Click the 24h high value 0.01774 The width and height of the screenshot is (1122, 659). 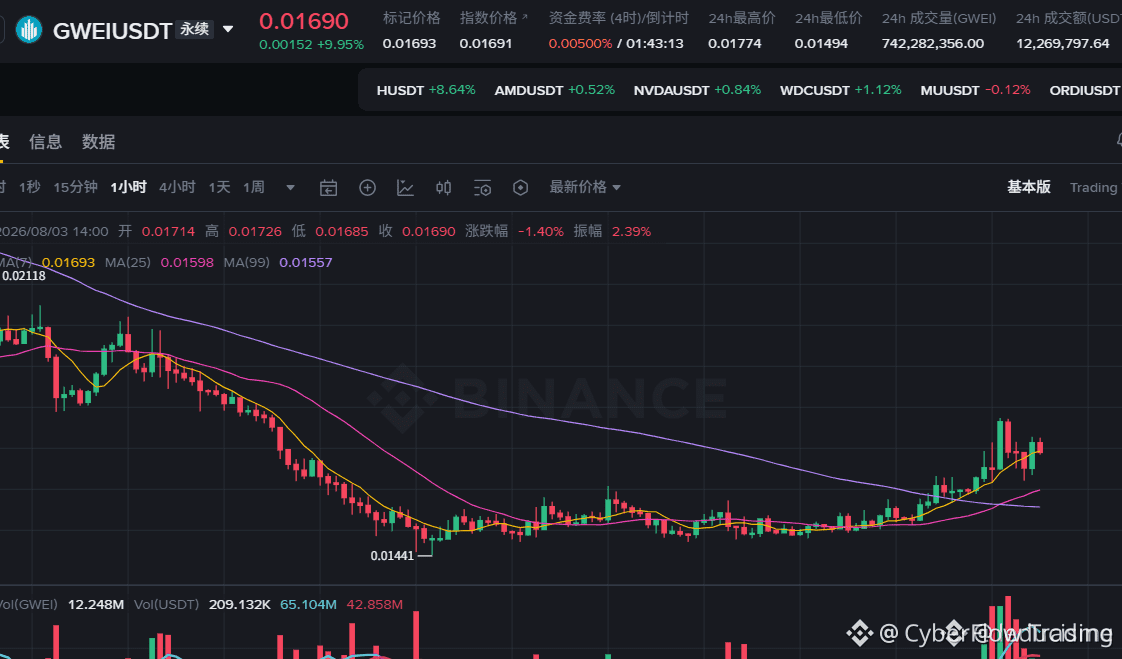[x=734, y=44]
